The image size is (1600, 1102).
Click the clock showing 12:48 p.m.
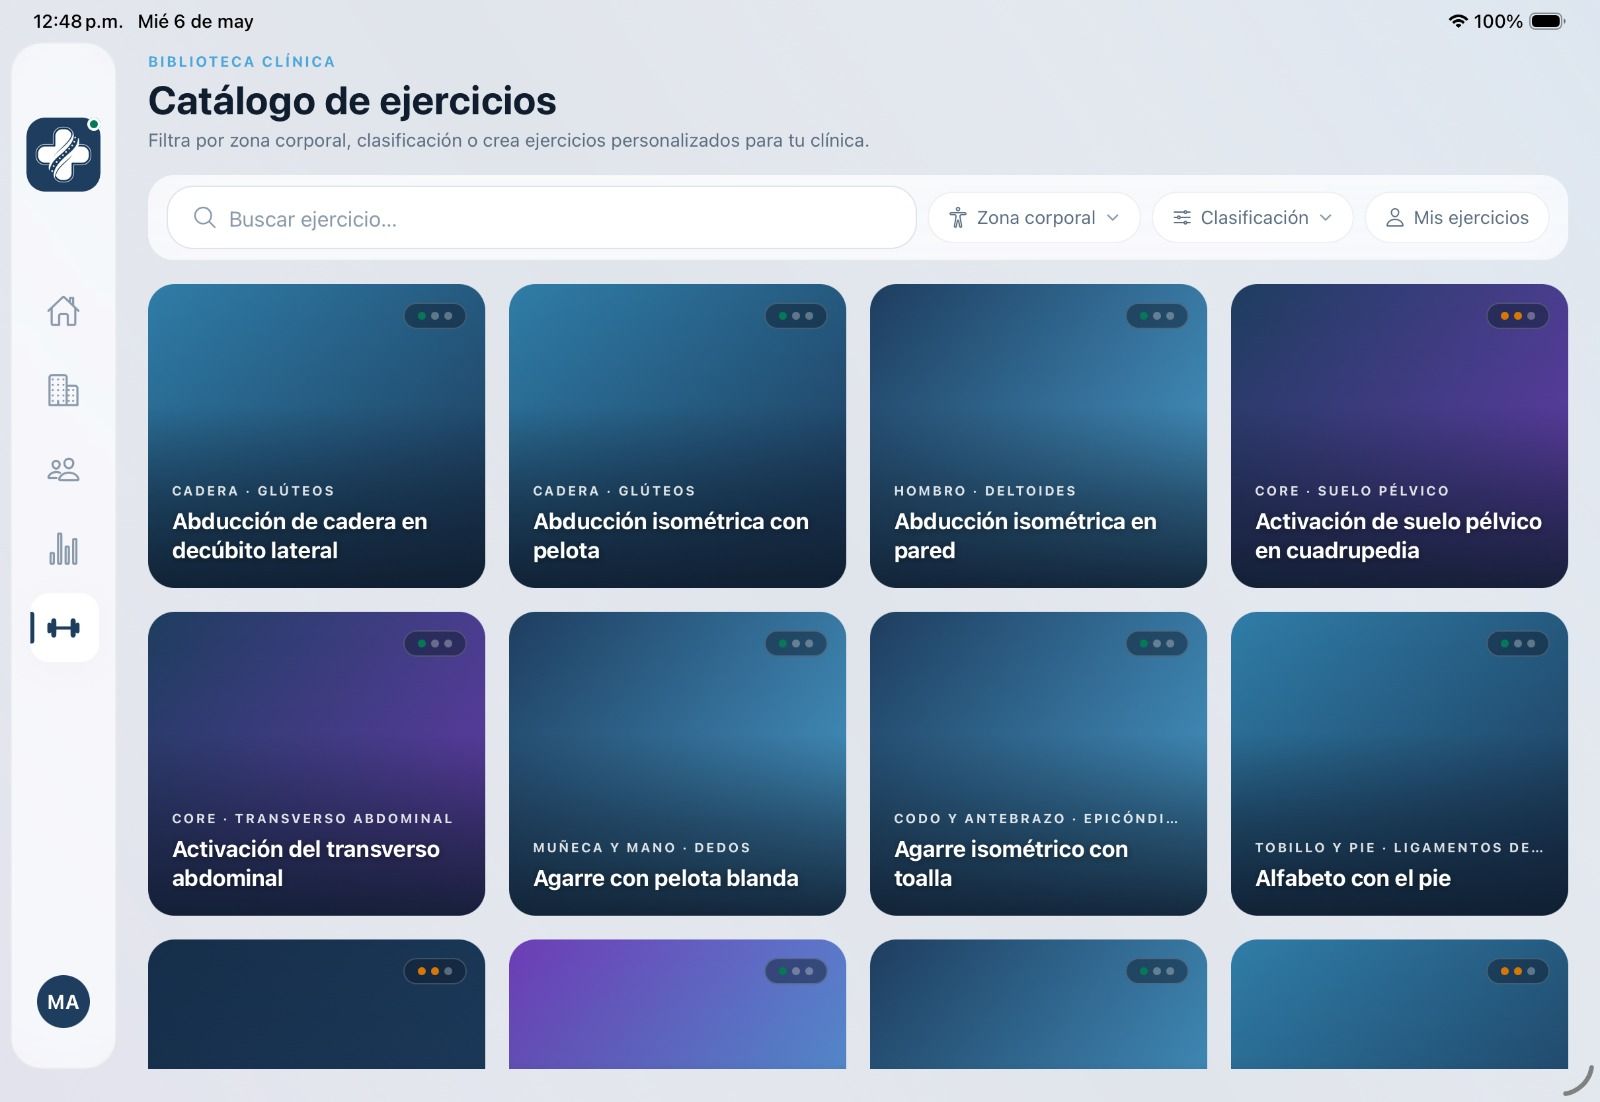click(x=78, y=21)
